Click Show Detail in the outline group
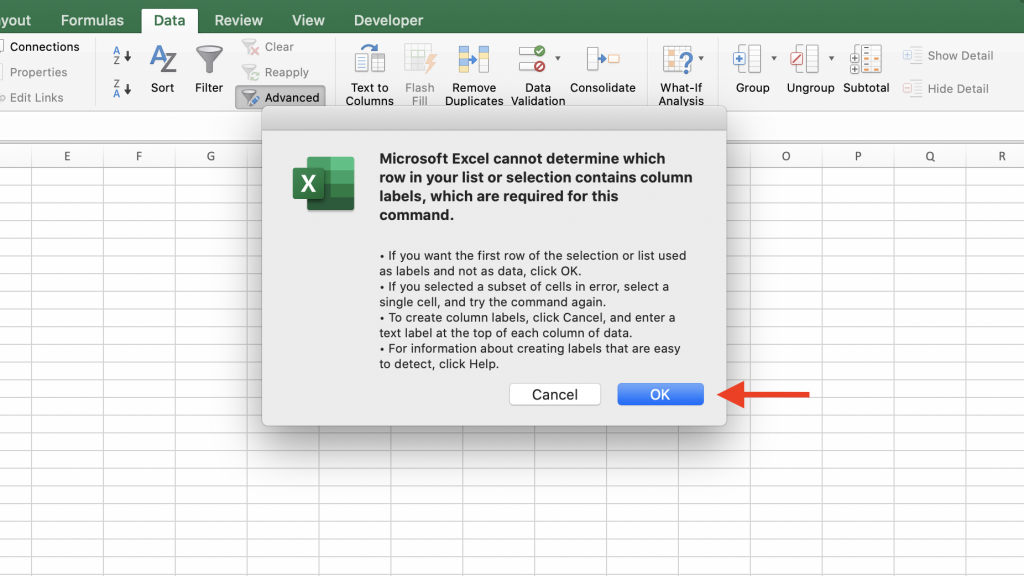Screen dimensions: 1024x576 tap(948, 56)
